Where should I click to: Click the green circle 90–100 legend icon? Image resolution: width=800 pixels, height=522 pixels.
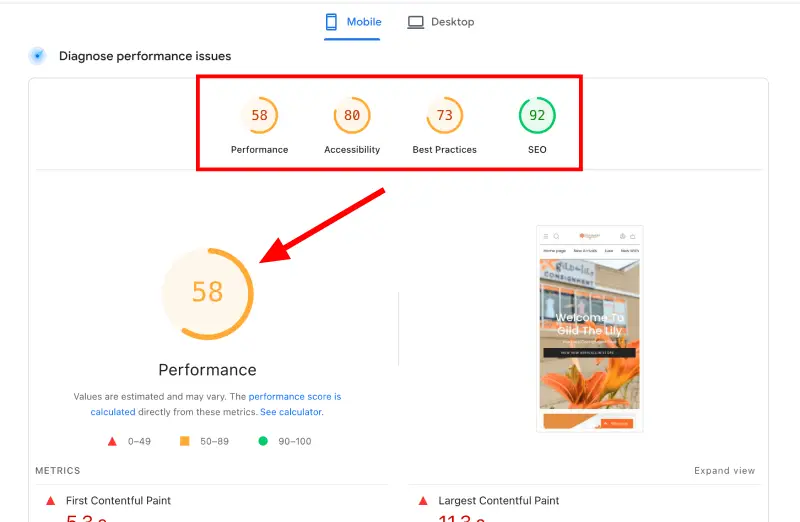pyautogui.click(x=263, y=441)
